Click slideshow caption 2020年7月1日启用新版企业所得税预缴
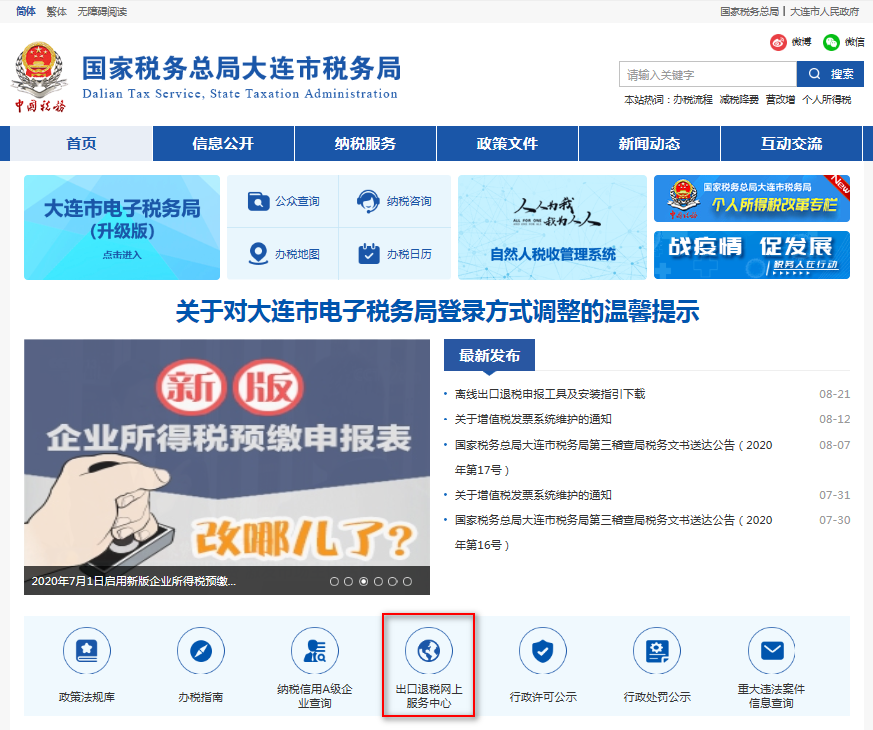 pos(134,581)
